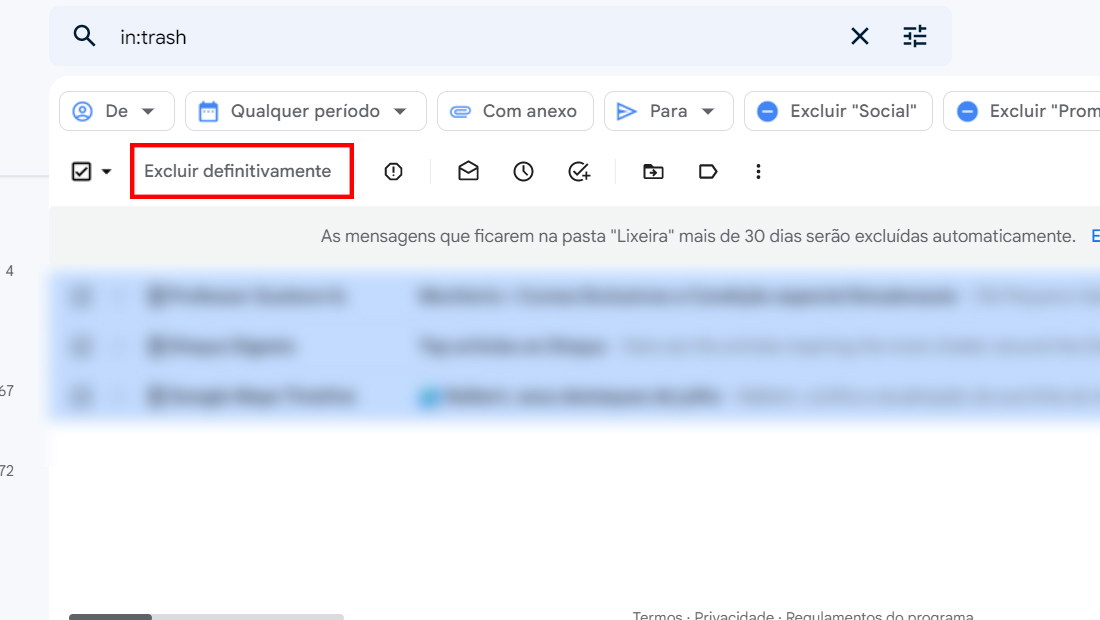Move selected messages with folder arrow icon
Image resolution: width=1100 pixels, height=620 pixels.
coord(653,171)
